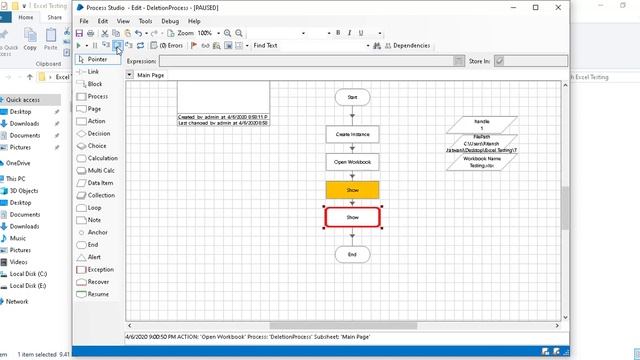Open the Share tab in File Explorer
This screenshot has width=640, height=360.
(54, 18)
